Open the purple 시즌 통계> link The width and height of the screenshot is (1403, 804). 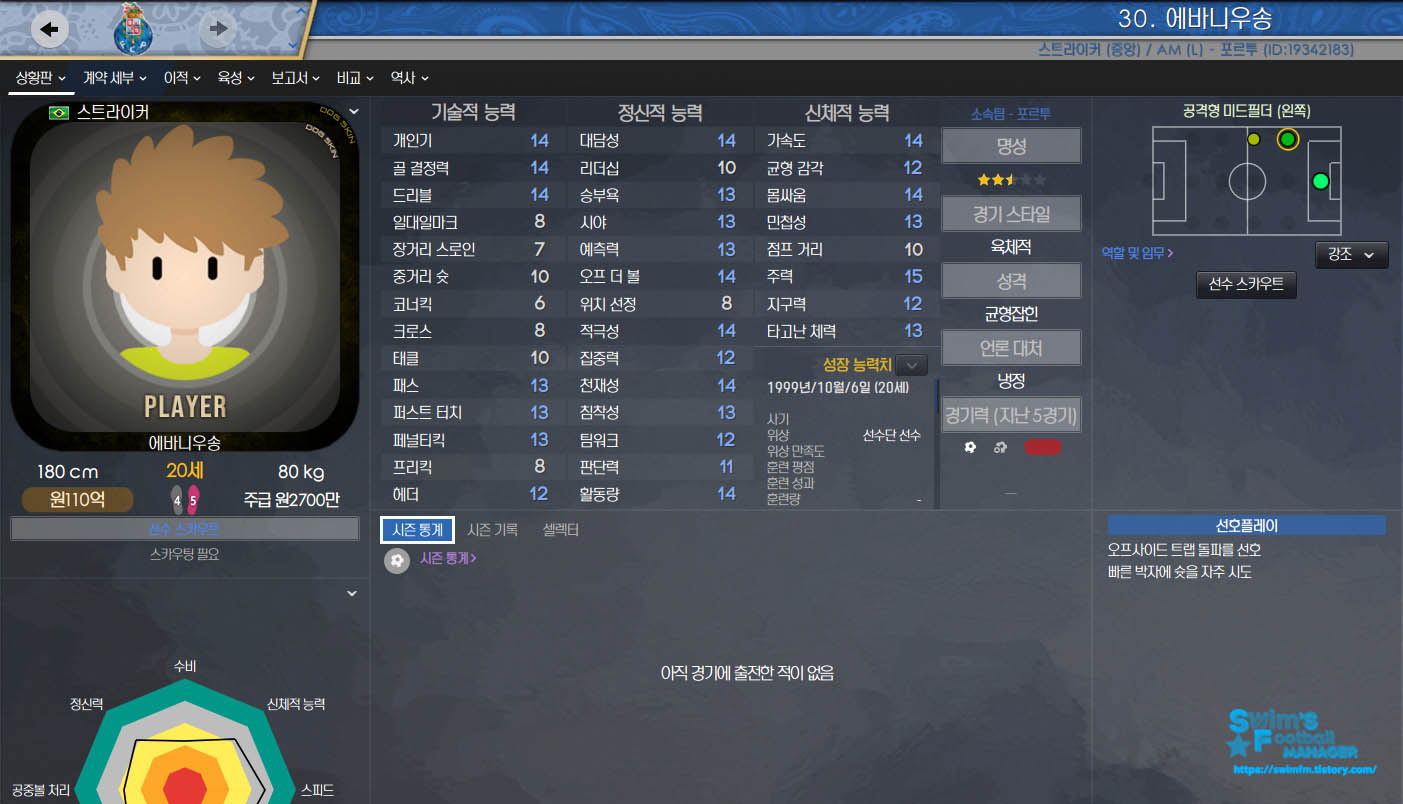[x=448, y=559]
